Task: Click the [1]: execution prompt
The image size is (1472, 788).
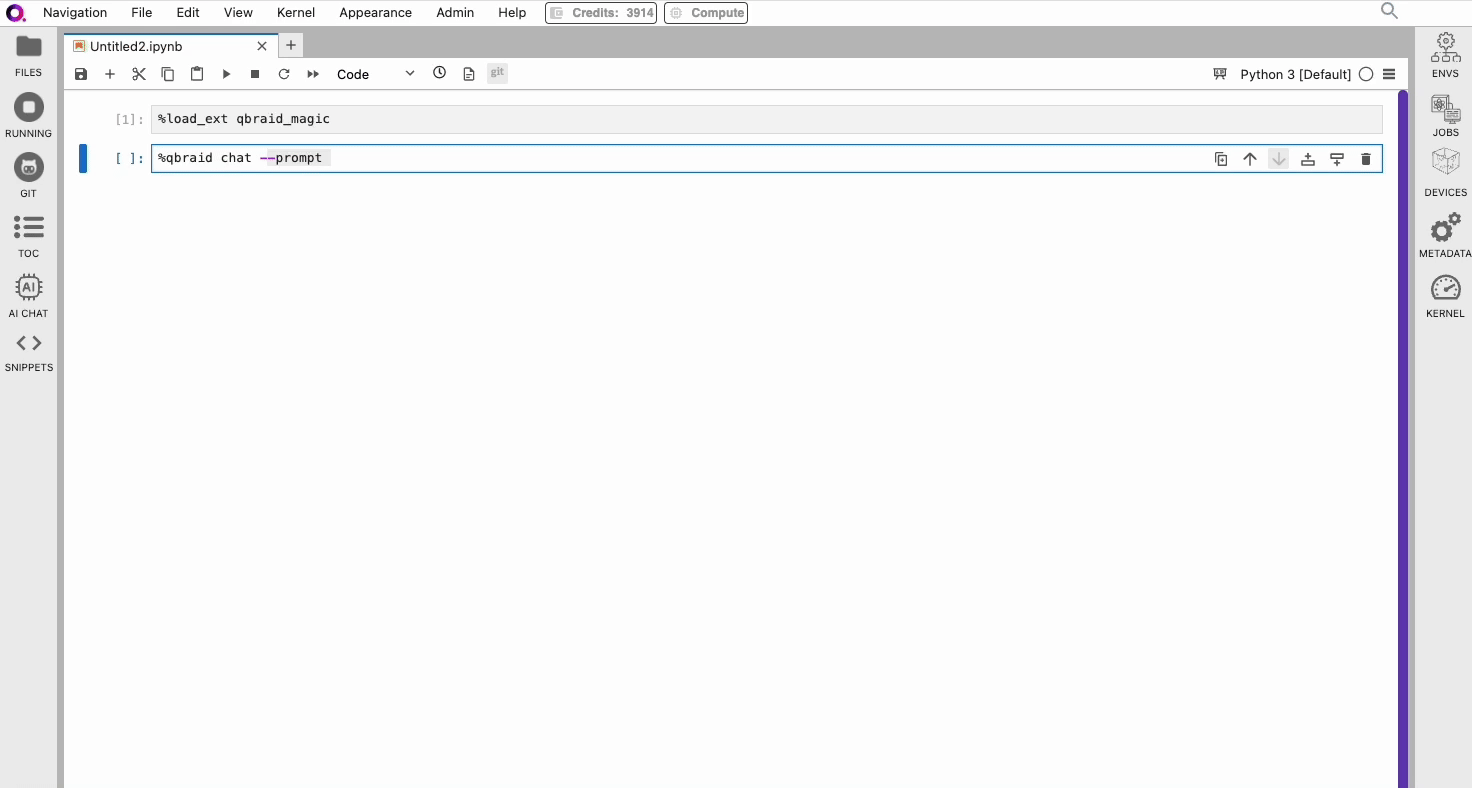Action: click(129, 119)
